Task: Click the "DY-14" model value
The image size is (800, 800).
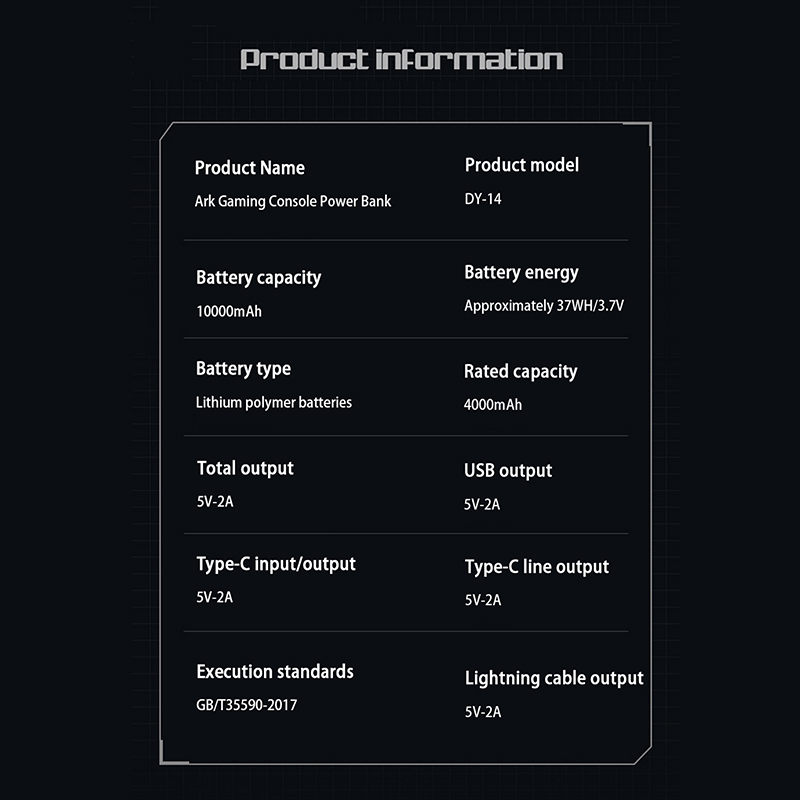Action: 483,199
